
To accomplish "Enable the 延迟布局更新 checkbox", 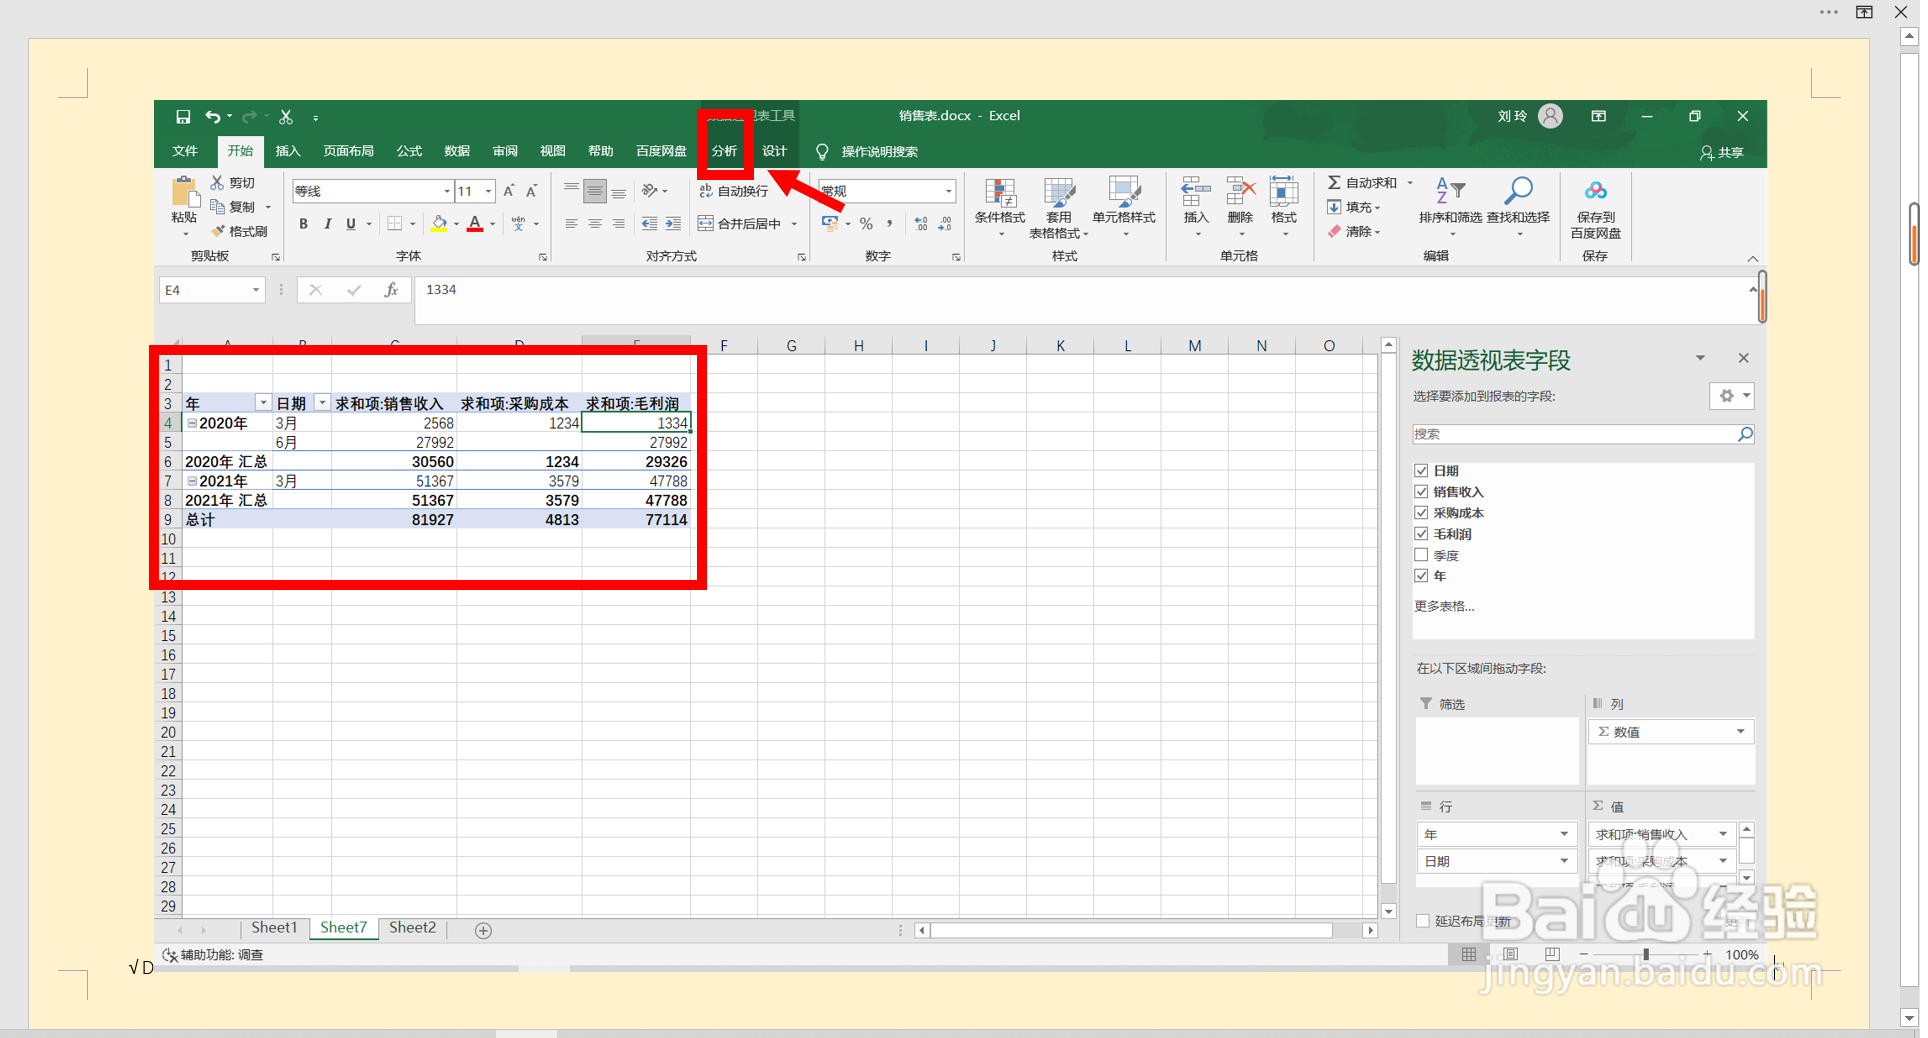I will pyautogui.click(x=1422, y=921).
